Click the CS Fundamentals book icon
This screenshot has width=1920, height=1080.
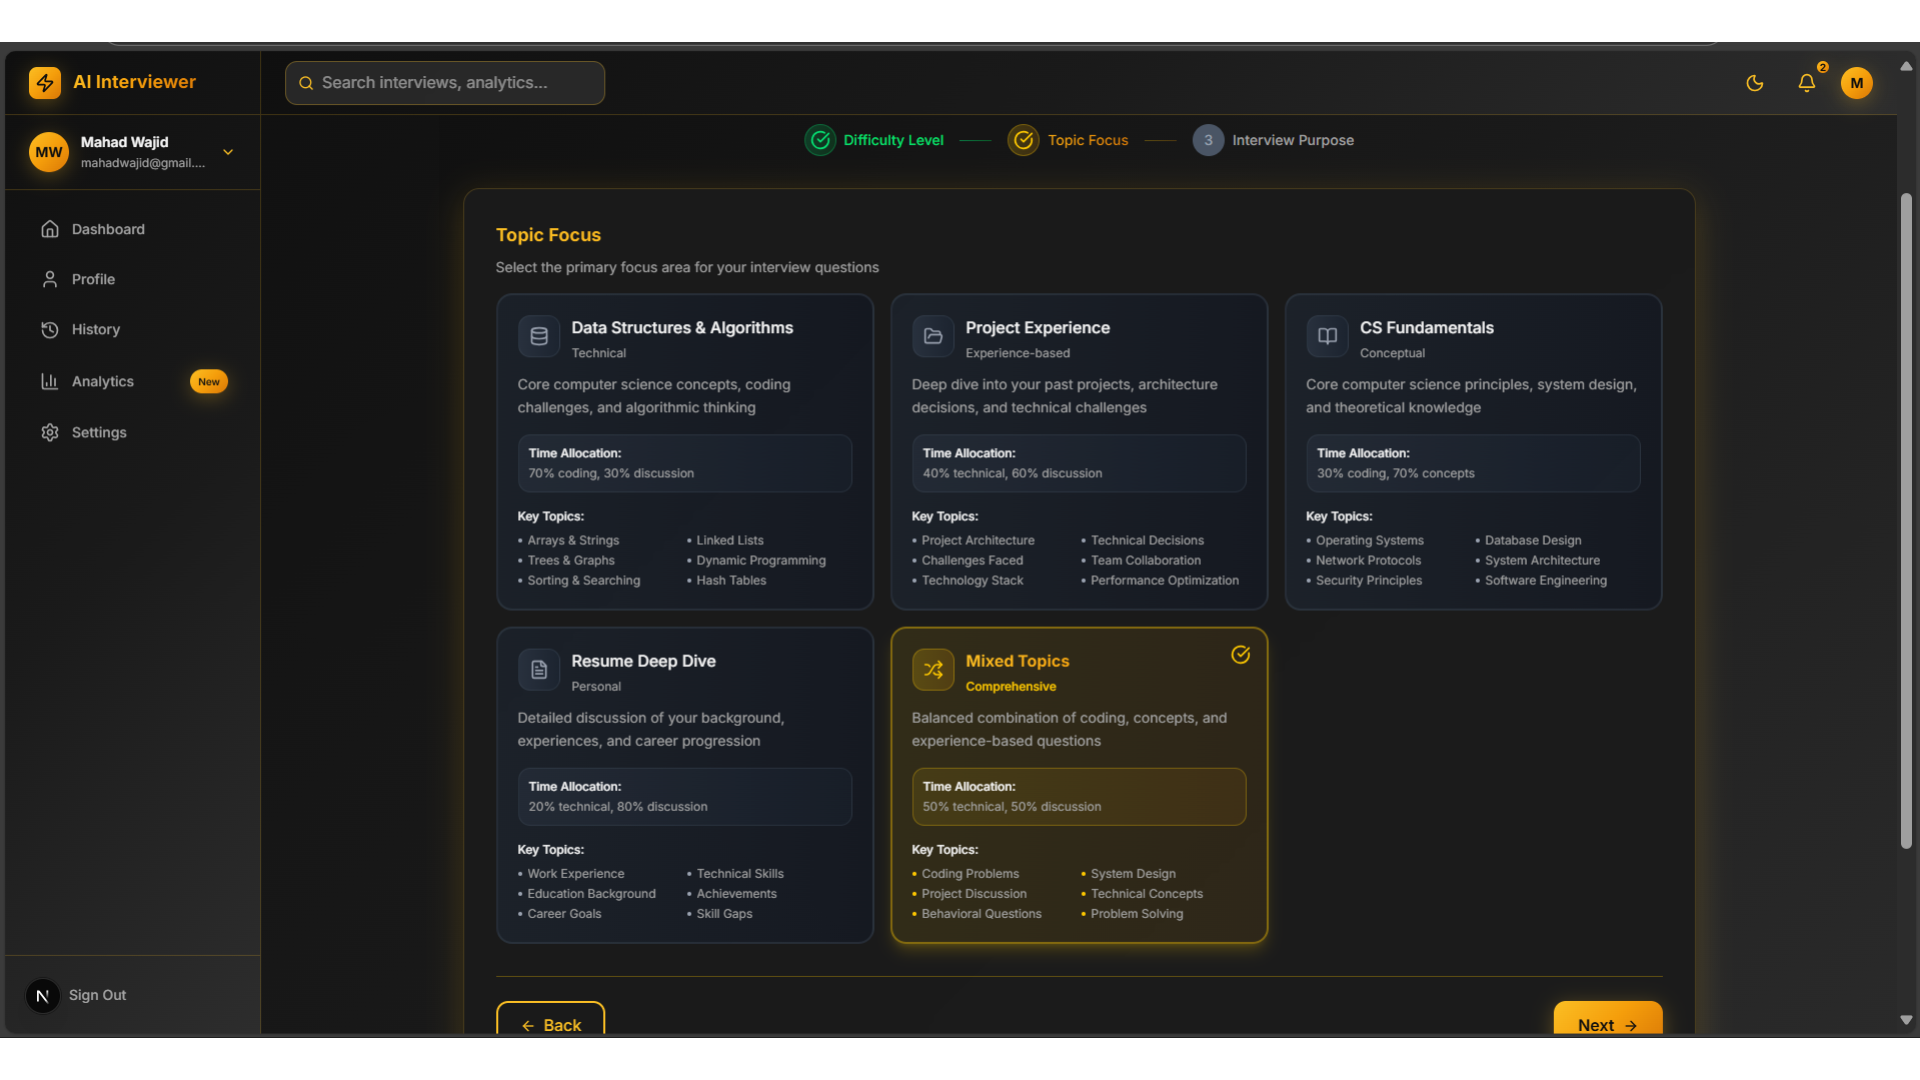[x=1327, y=336]
